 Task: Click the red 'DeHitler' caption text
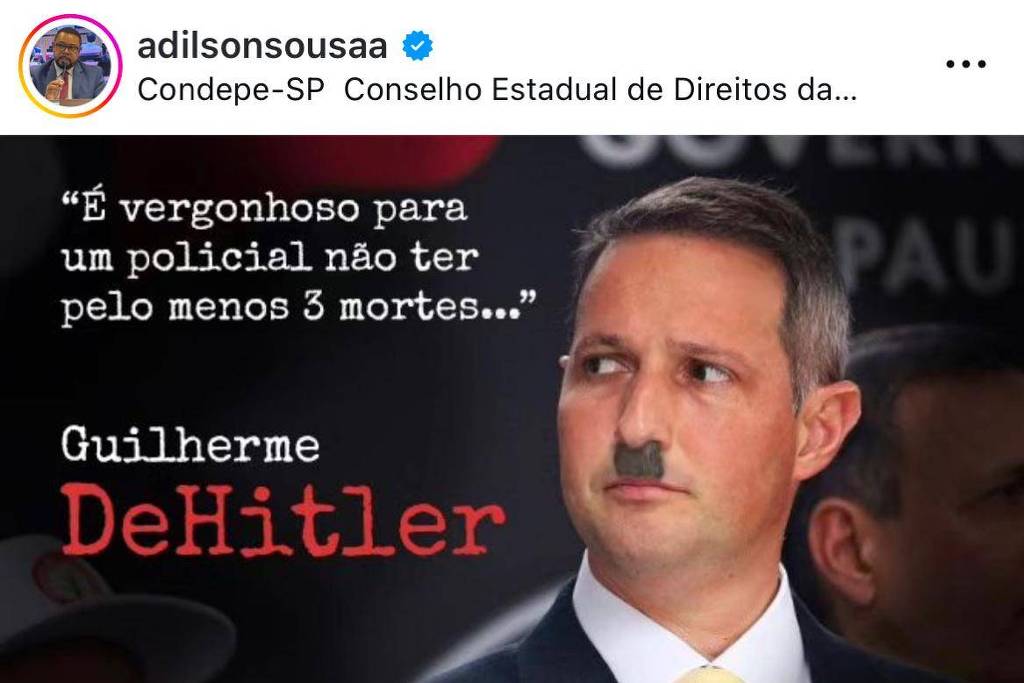(x=283, y=520)
